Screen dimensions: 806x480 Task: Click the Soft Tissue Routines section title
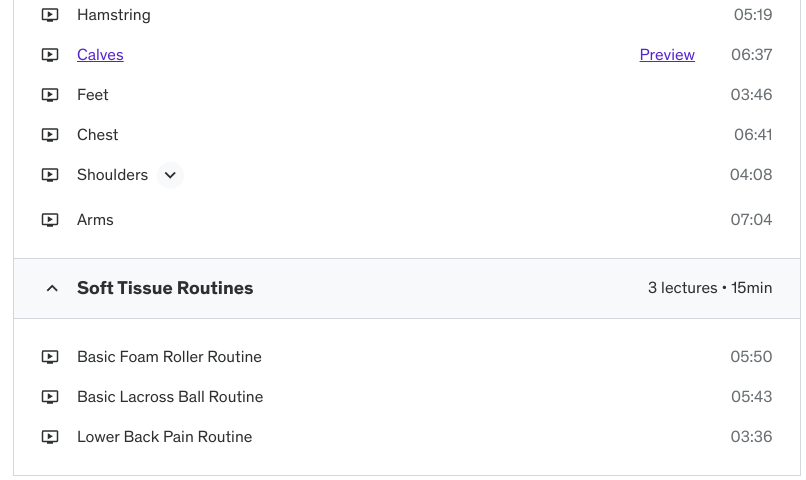pos(165,288)
